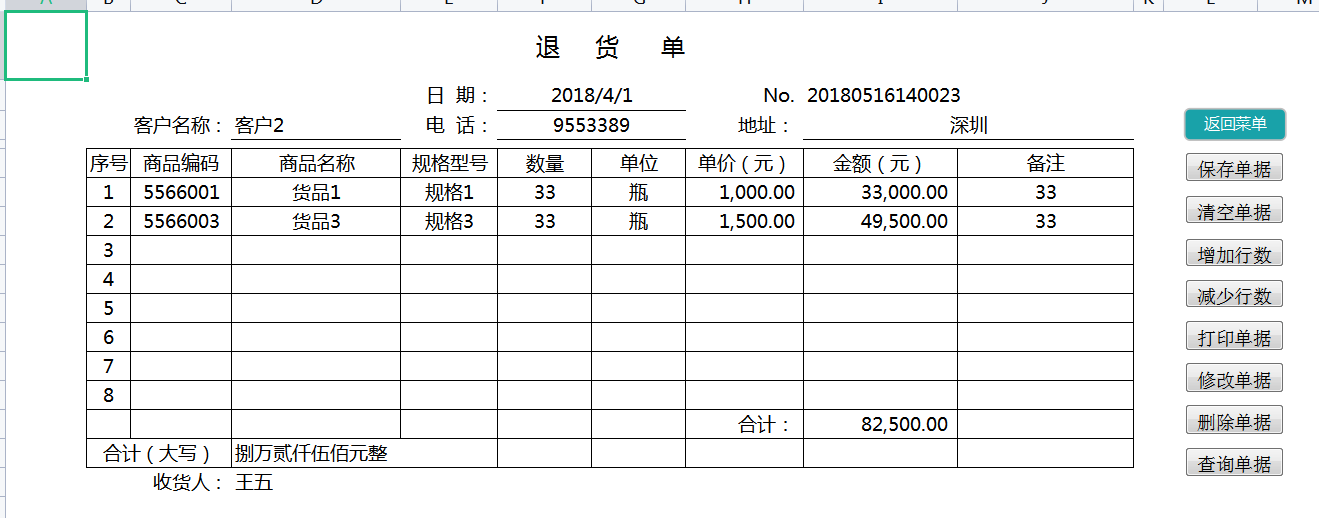This screenshot has width=1319, height=518.
Task: Click the 退货单 title
Action: [x=610, y=47]
